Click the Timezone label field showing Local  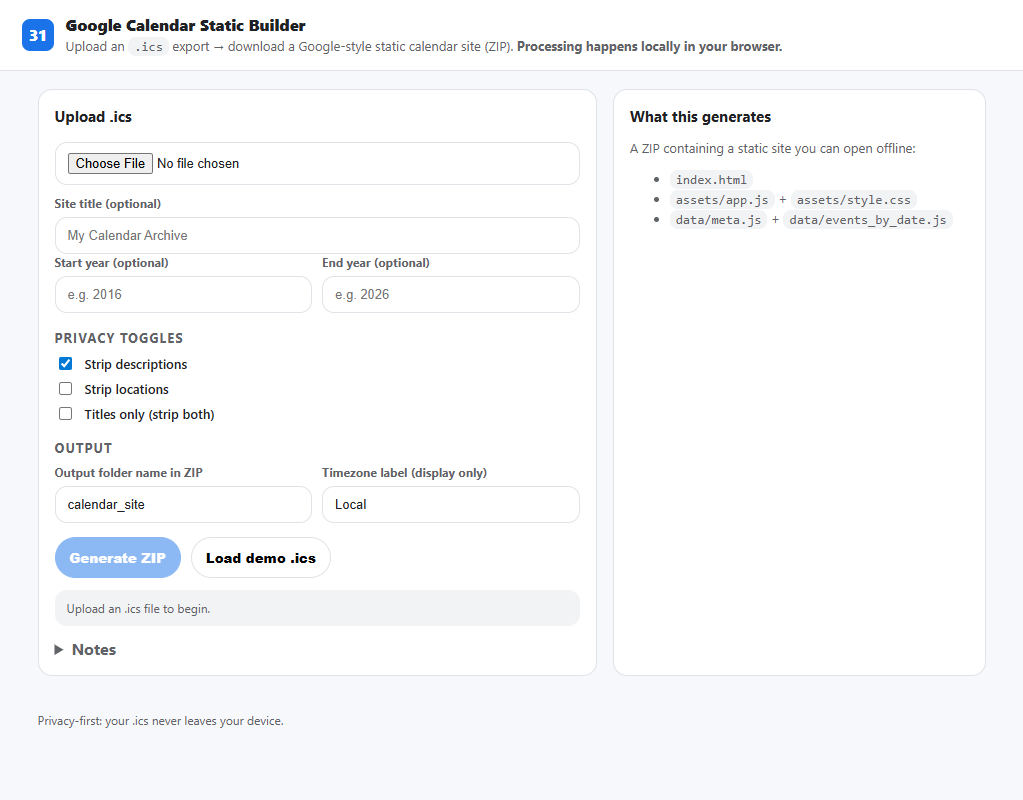coord(450,504)
